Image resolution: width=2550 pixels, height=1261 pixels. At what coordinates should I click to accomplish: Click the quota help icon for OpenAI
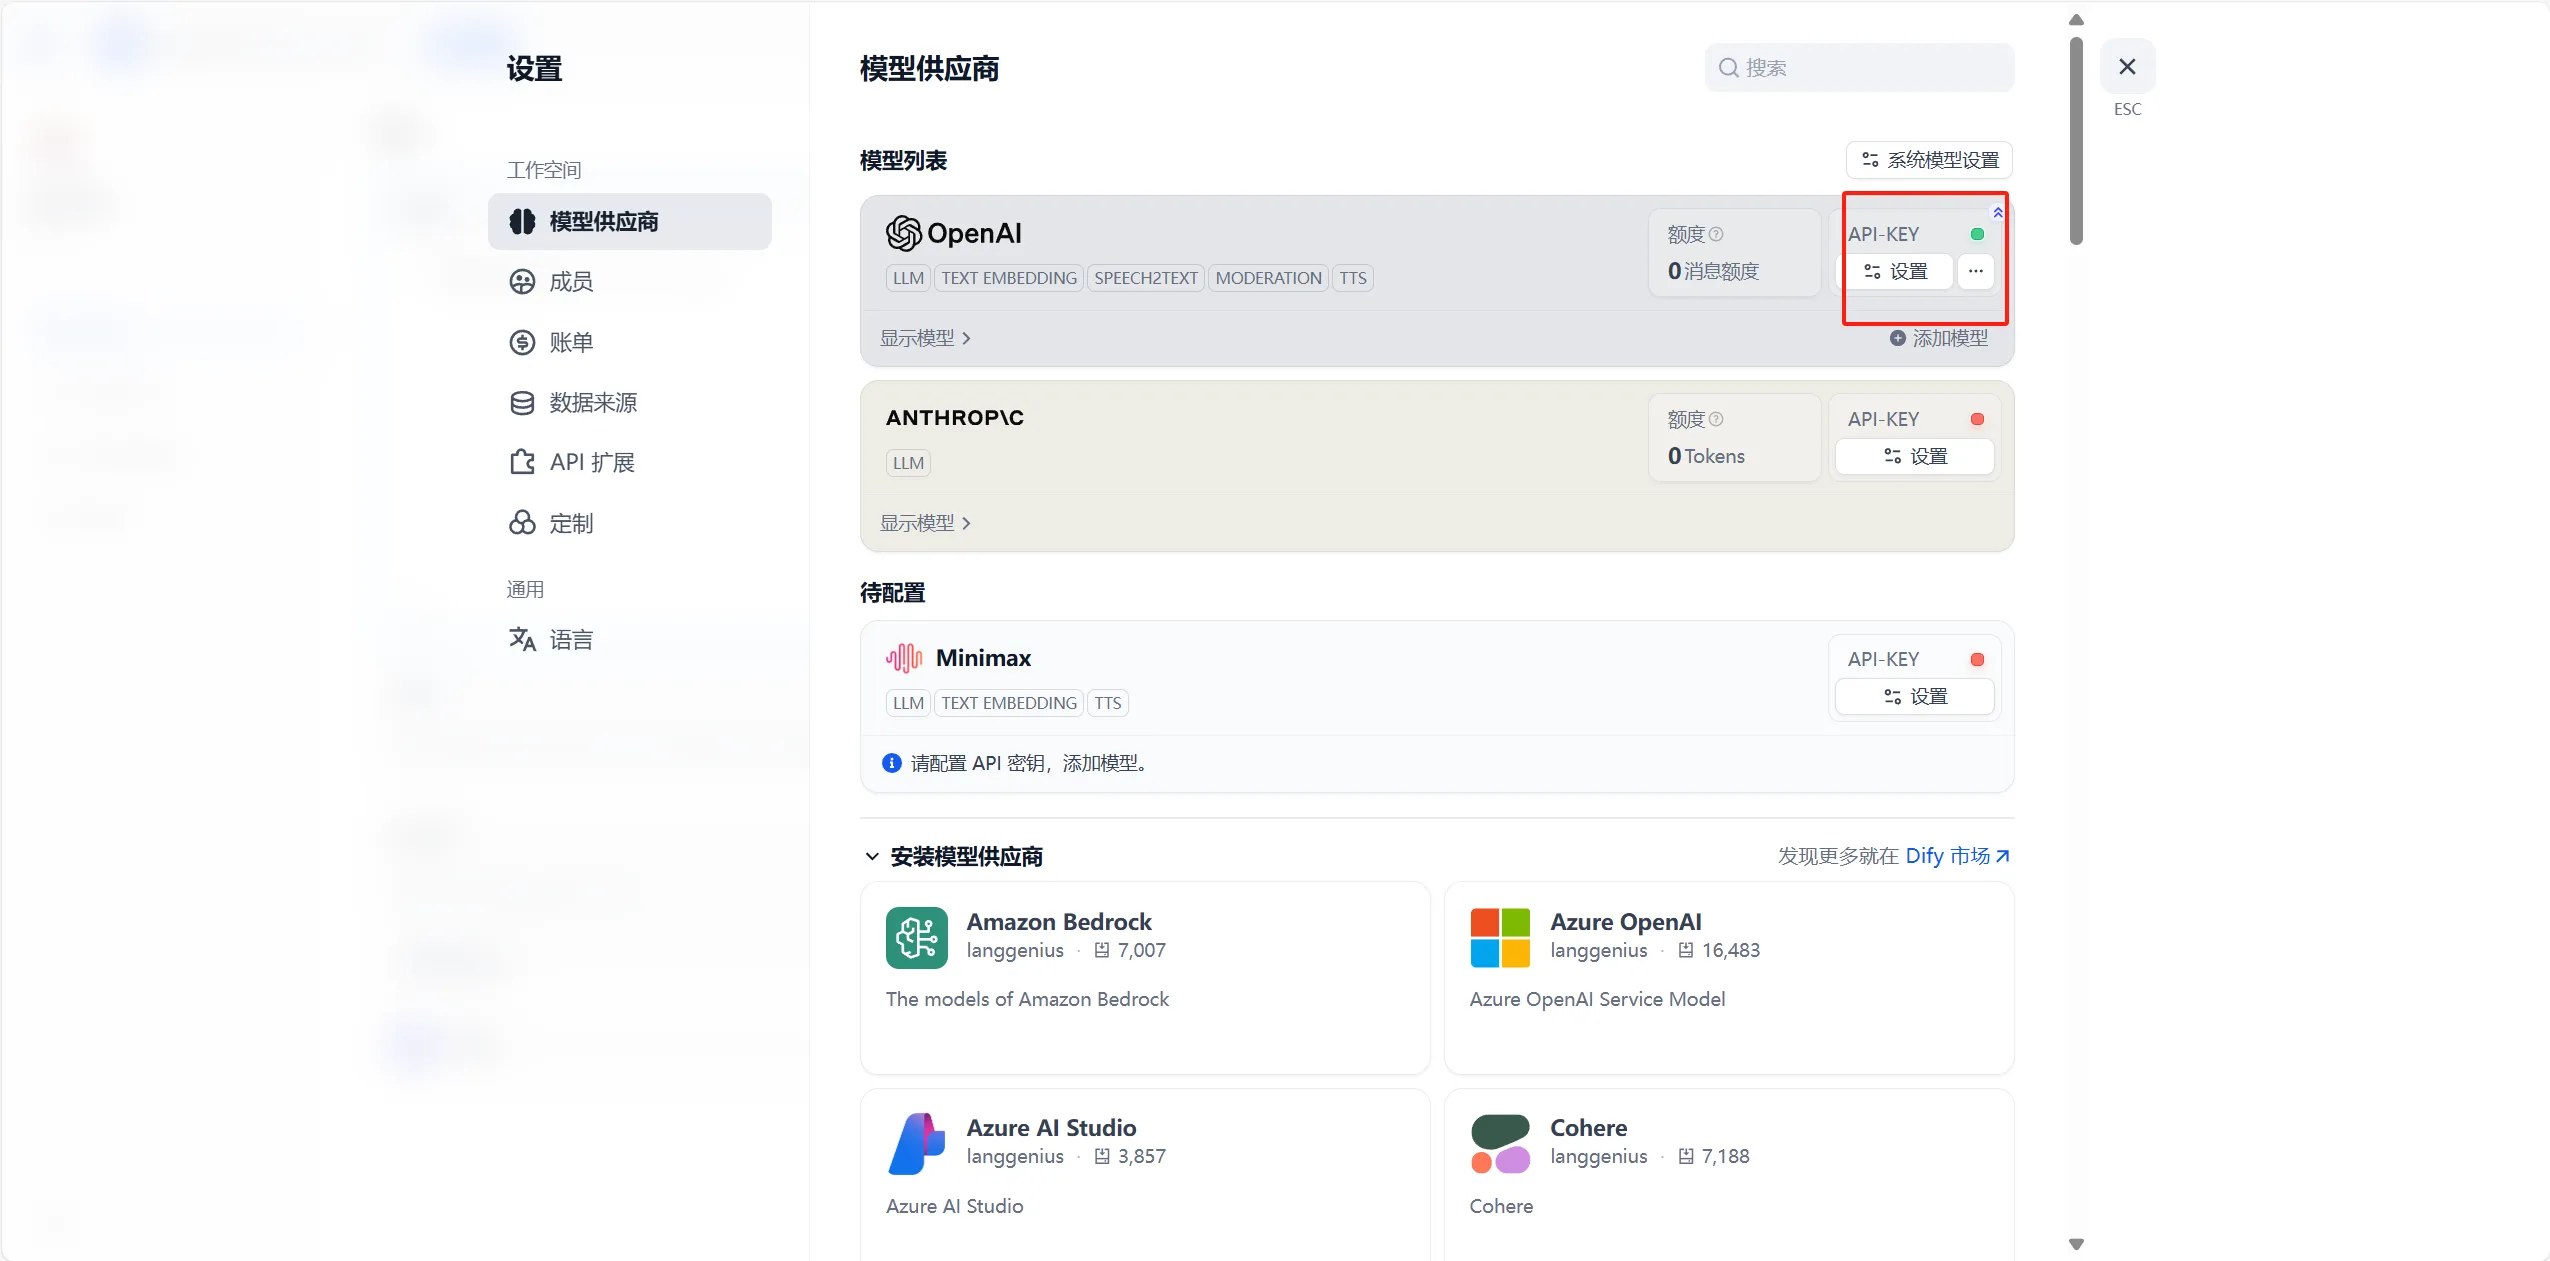pos(1716,234)
